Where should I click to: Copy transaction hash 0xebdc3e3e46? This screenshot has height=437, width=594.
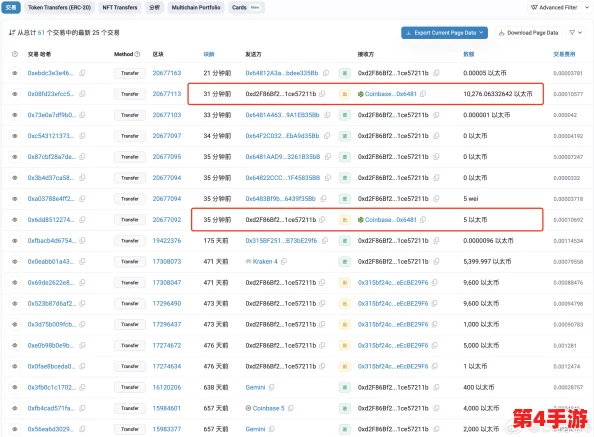(82, 73)
